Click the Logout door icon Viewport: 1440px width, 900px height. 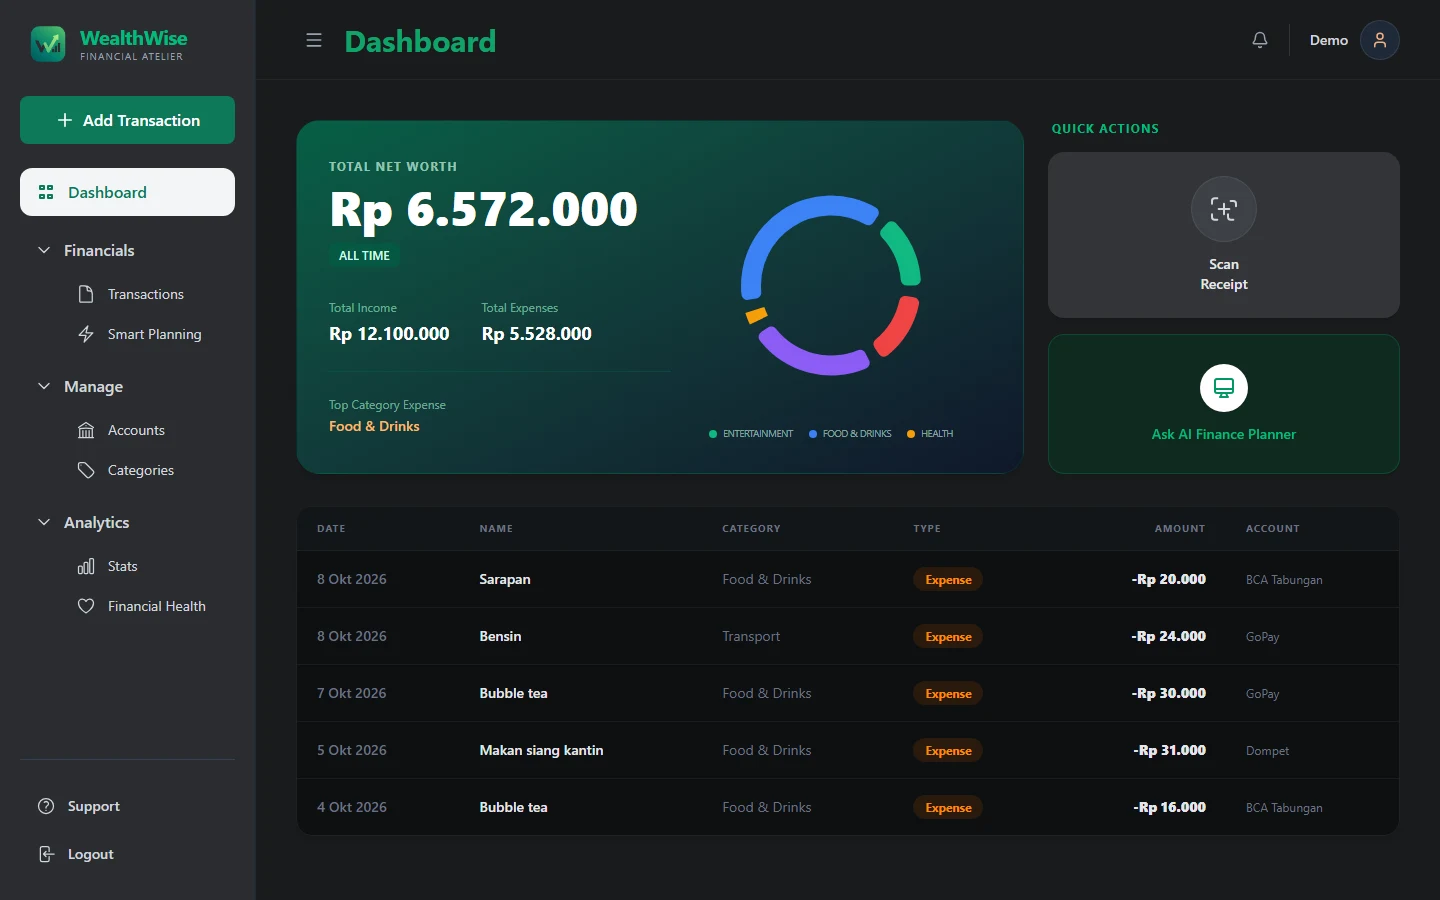[x=46, y=854]
